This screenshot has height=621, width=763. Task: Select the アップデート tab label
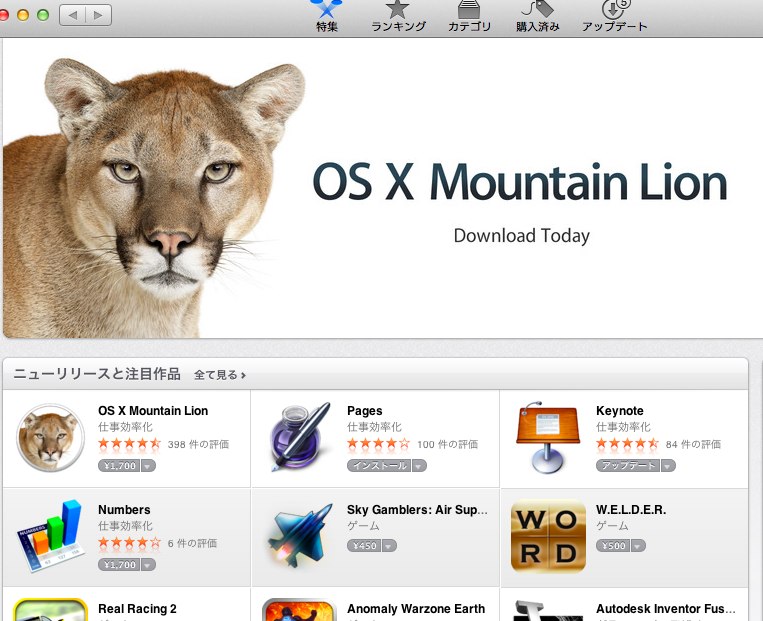[615, 27]
